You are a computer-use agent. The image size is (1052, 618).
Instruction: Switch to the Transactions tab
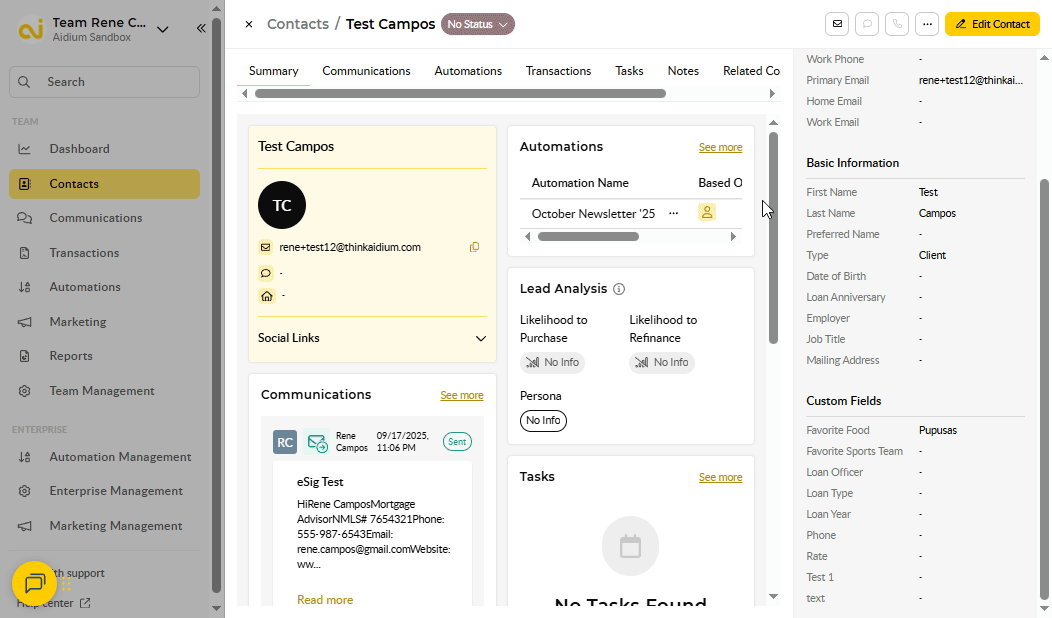558,71
